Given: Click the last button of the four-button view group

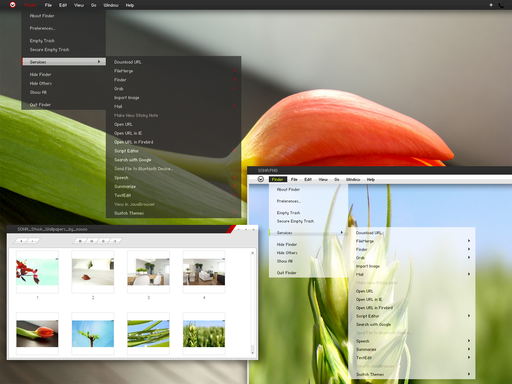Looking at the screenshot, I should (115, 241).
